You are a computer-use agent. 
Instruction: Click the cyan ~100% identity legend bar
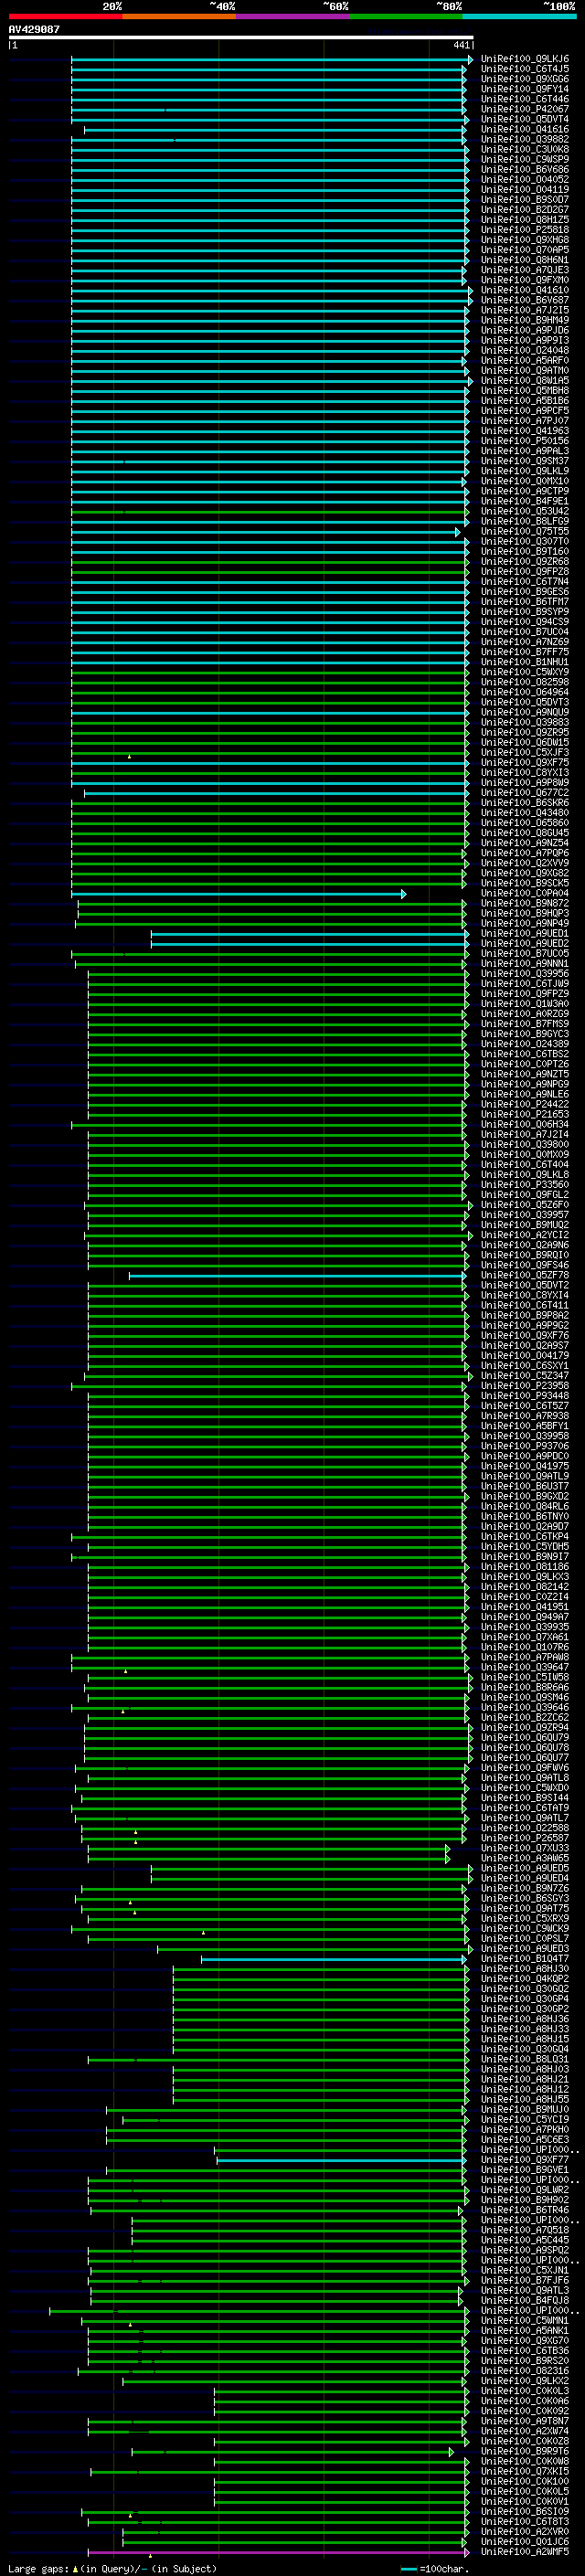[x=520, y=16]
